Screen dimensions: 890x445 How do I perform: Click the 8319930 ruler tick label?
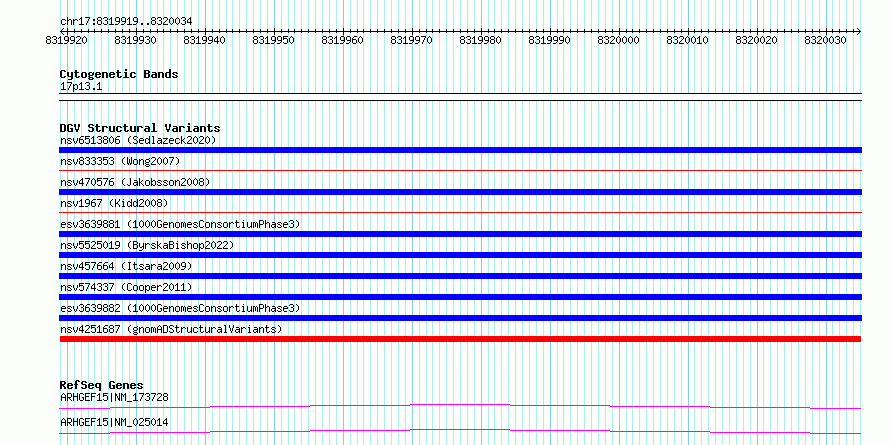click(x=136, y=40)
